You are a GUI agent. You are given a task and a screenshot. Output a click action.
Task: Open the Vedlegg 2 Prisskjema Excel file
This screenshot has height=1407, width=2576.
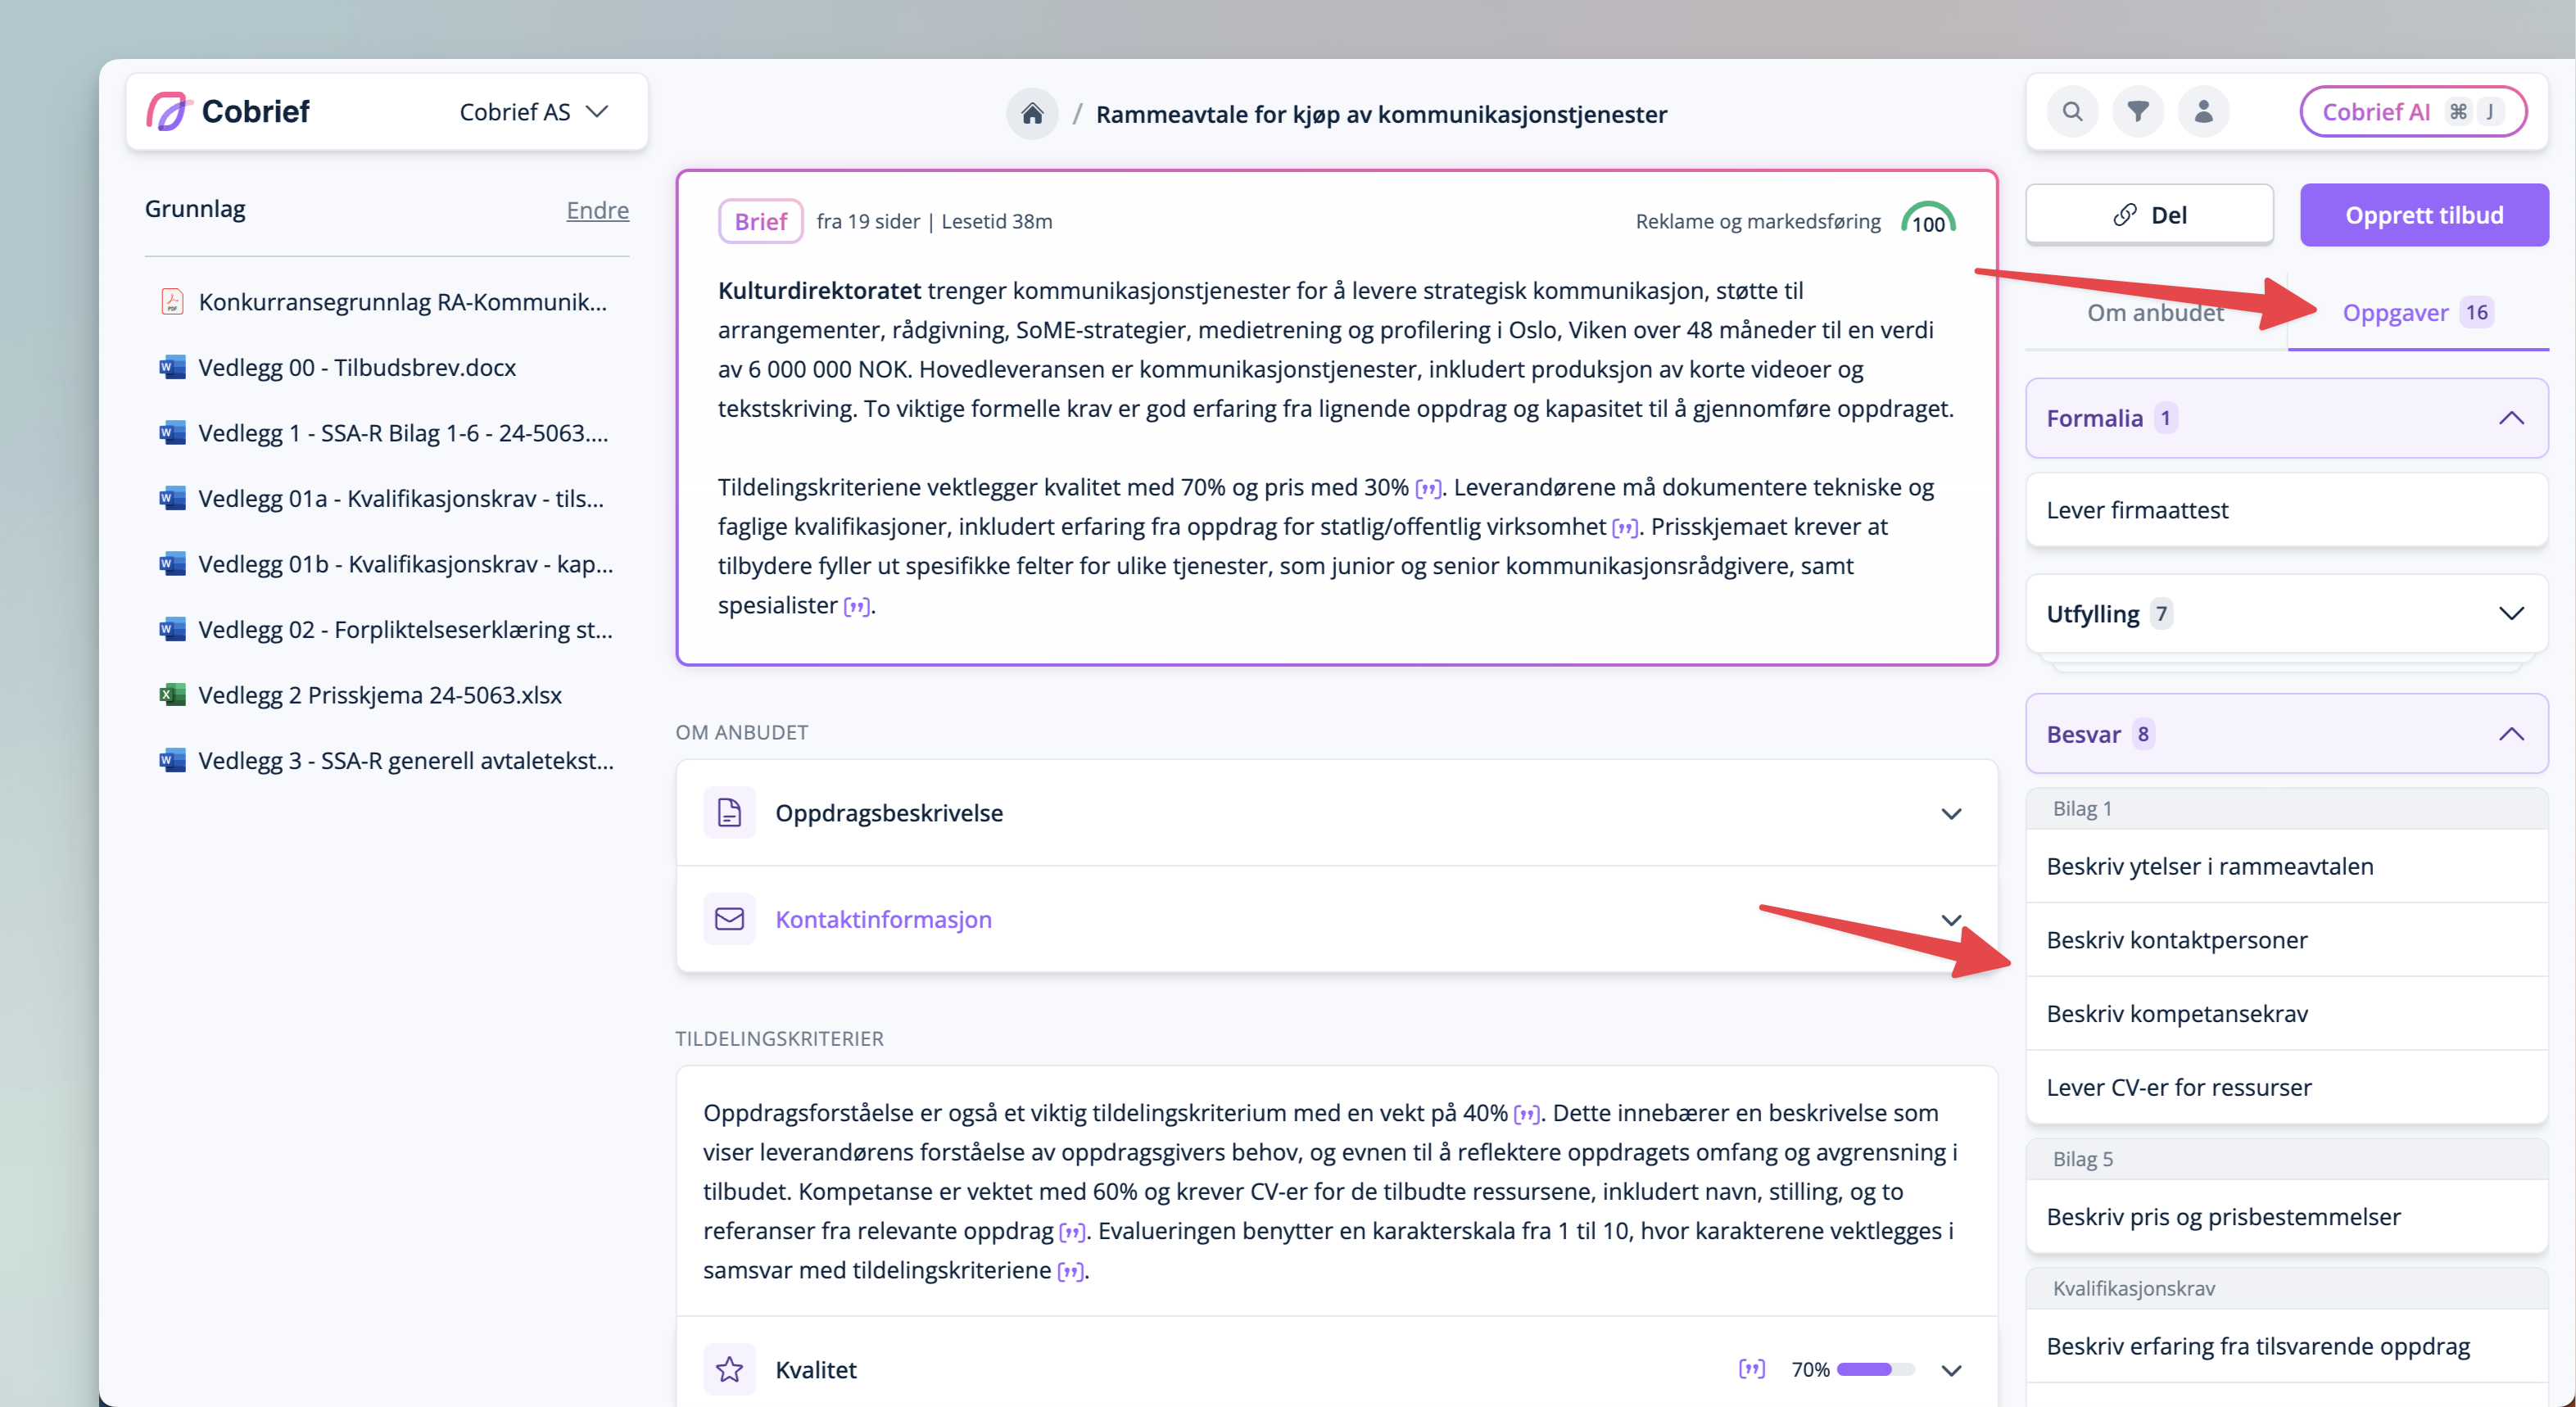pyautogui.click(x=379, y=695)
